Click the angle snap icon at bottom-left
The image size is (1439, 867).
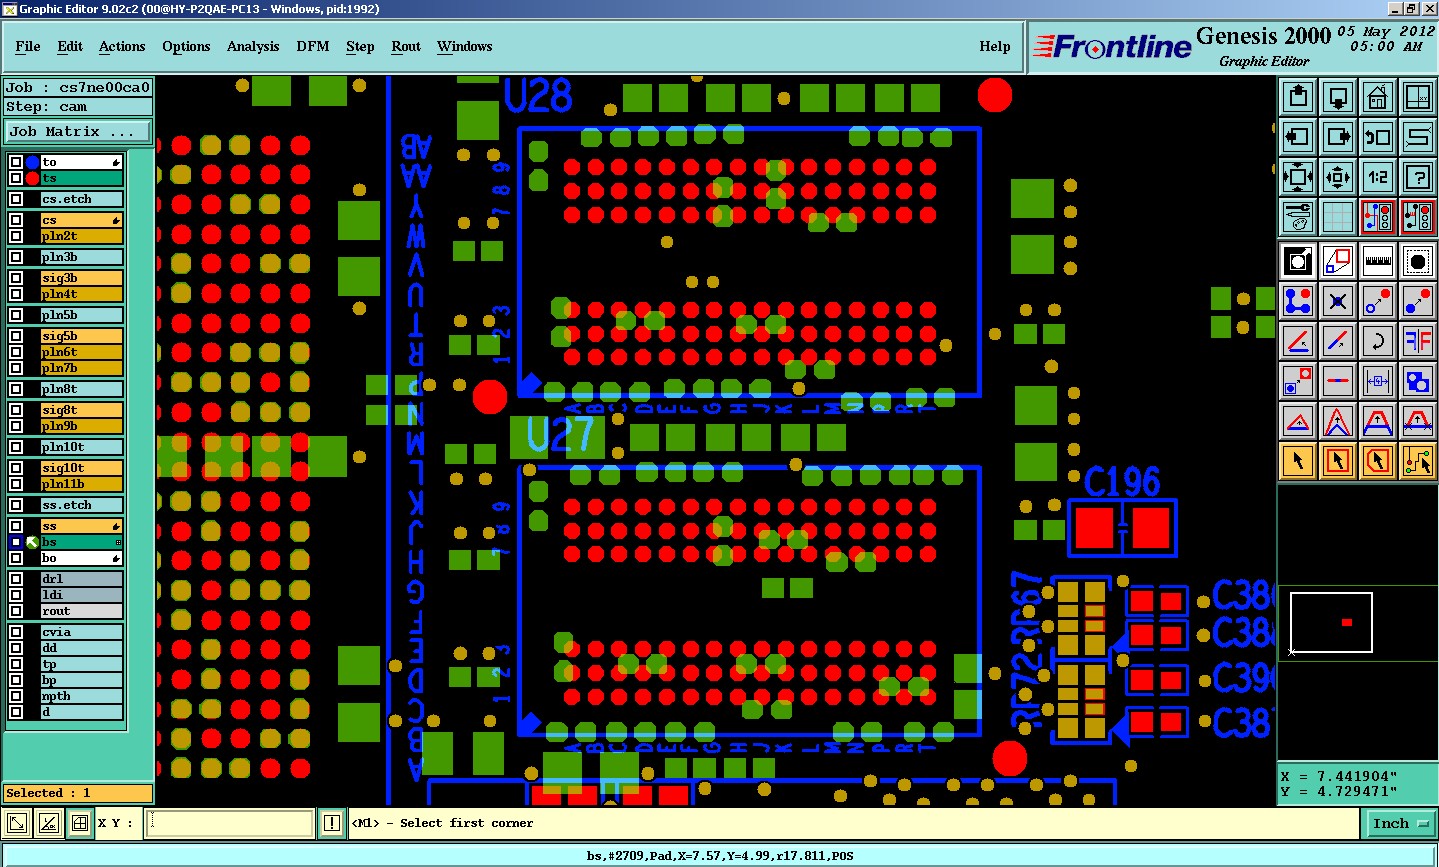(x=48, y=823)
